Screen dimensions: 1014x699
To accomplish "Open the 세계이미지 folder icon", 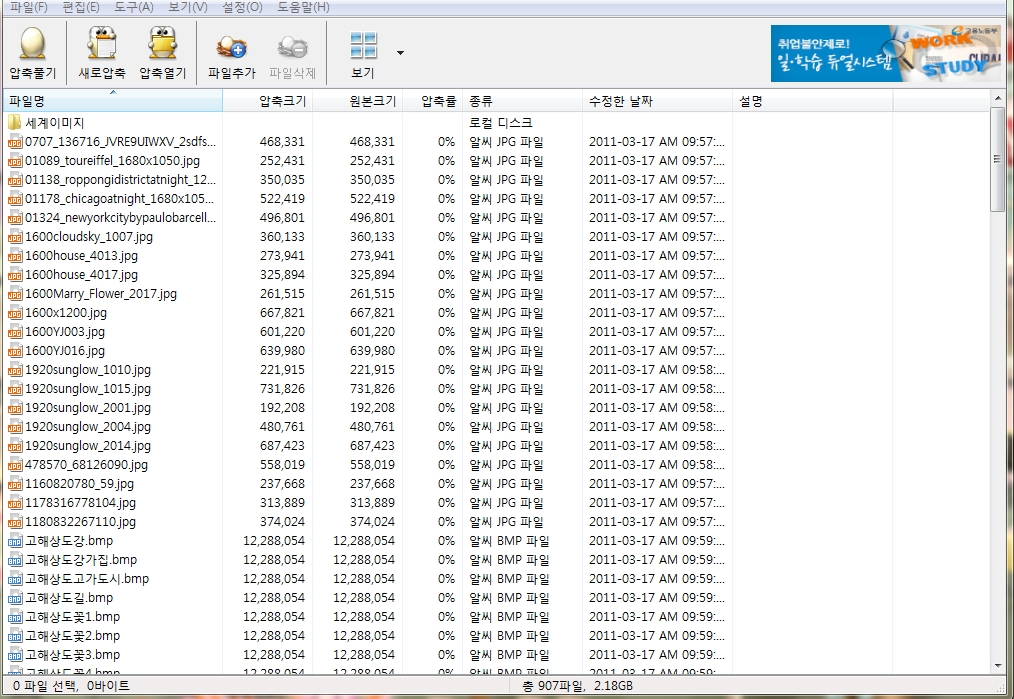I will point(15,123).
